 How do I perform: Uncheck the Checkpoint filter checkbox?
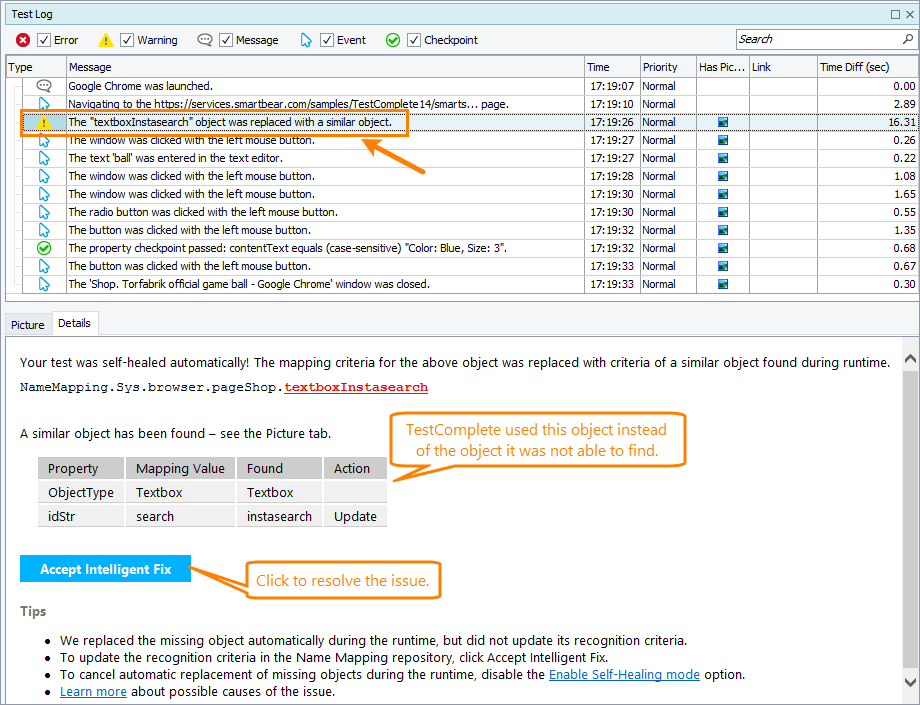pos(413,40)
